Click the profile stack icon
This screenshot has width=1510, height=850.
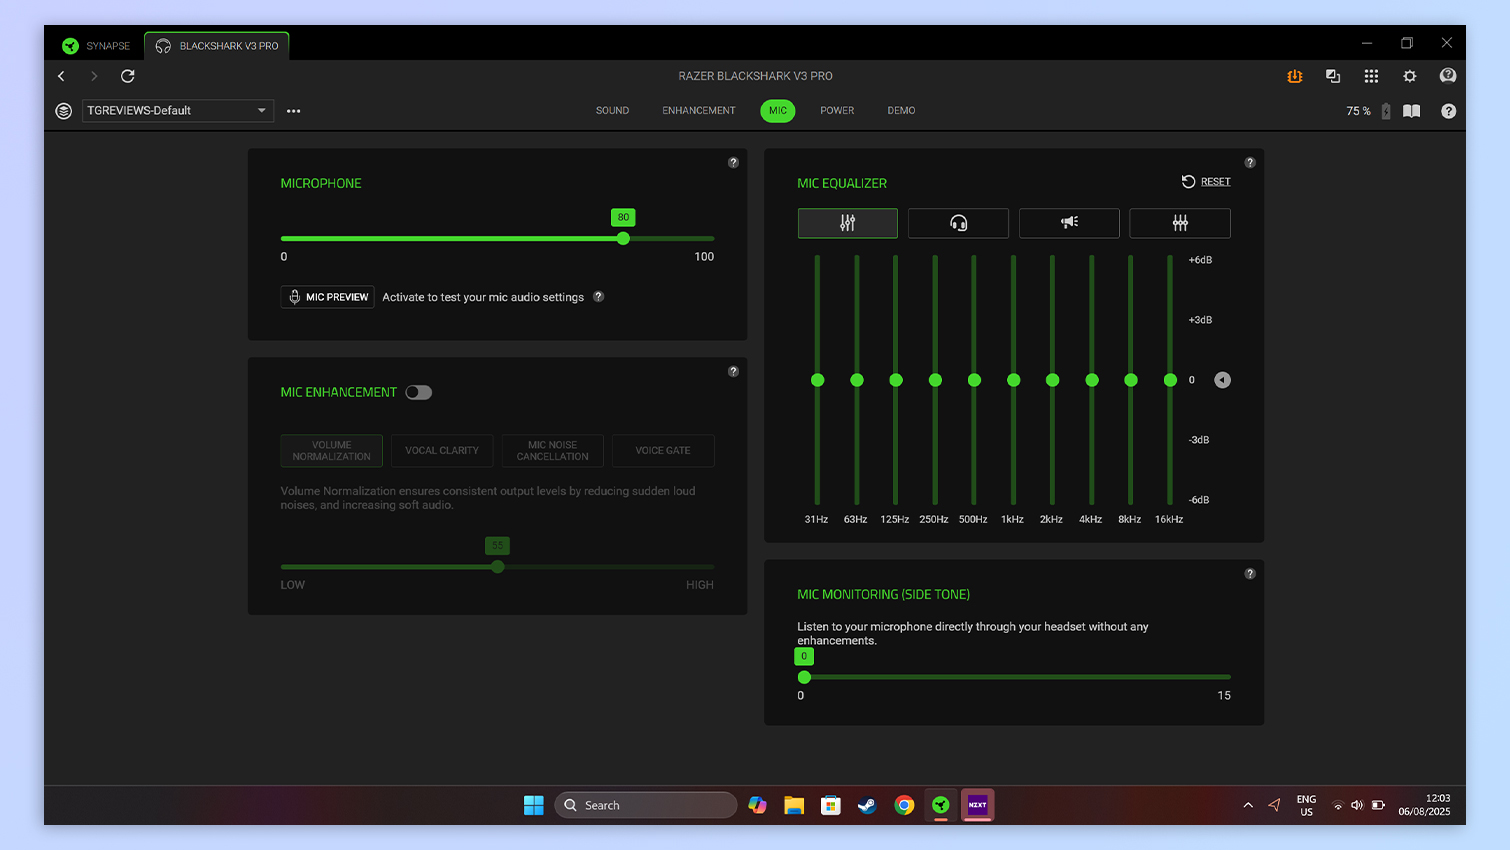tap(64, 111)
